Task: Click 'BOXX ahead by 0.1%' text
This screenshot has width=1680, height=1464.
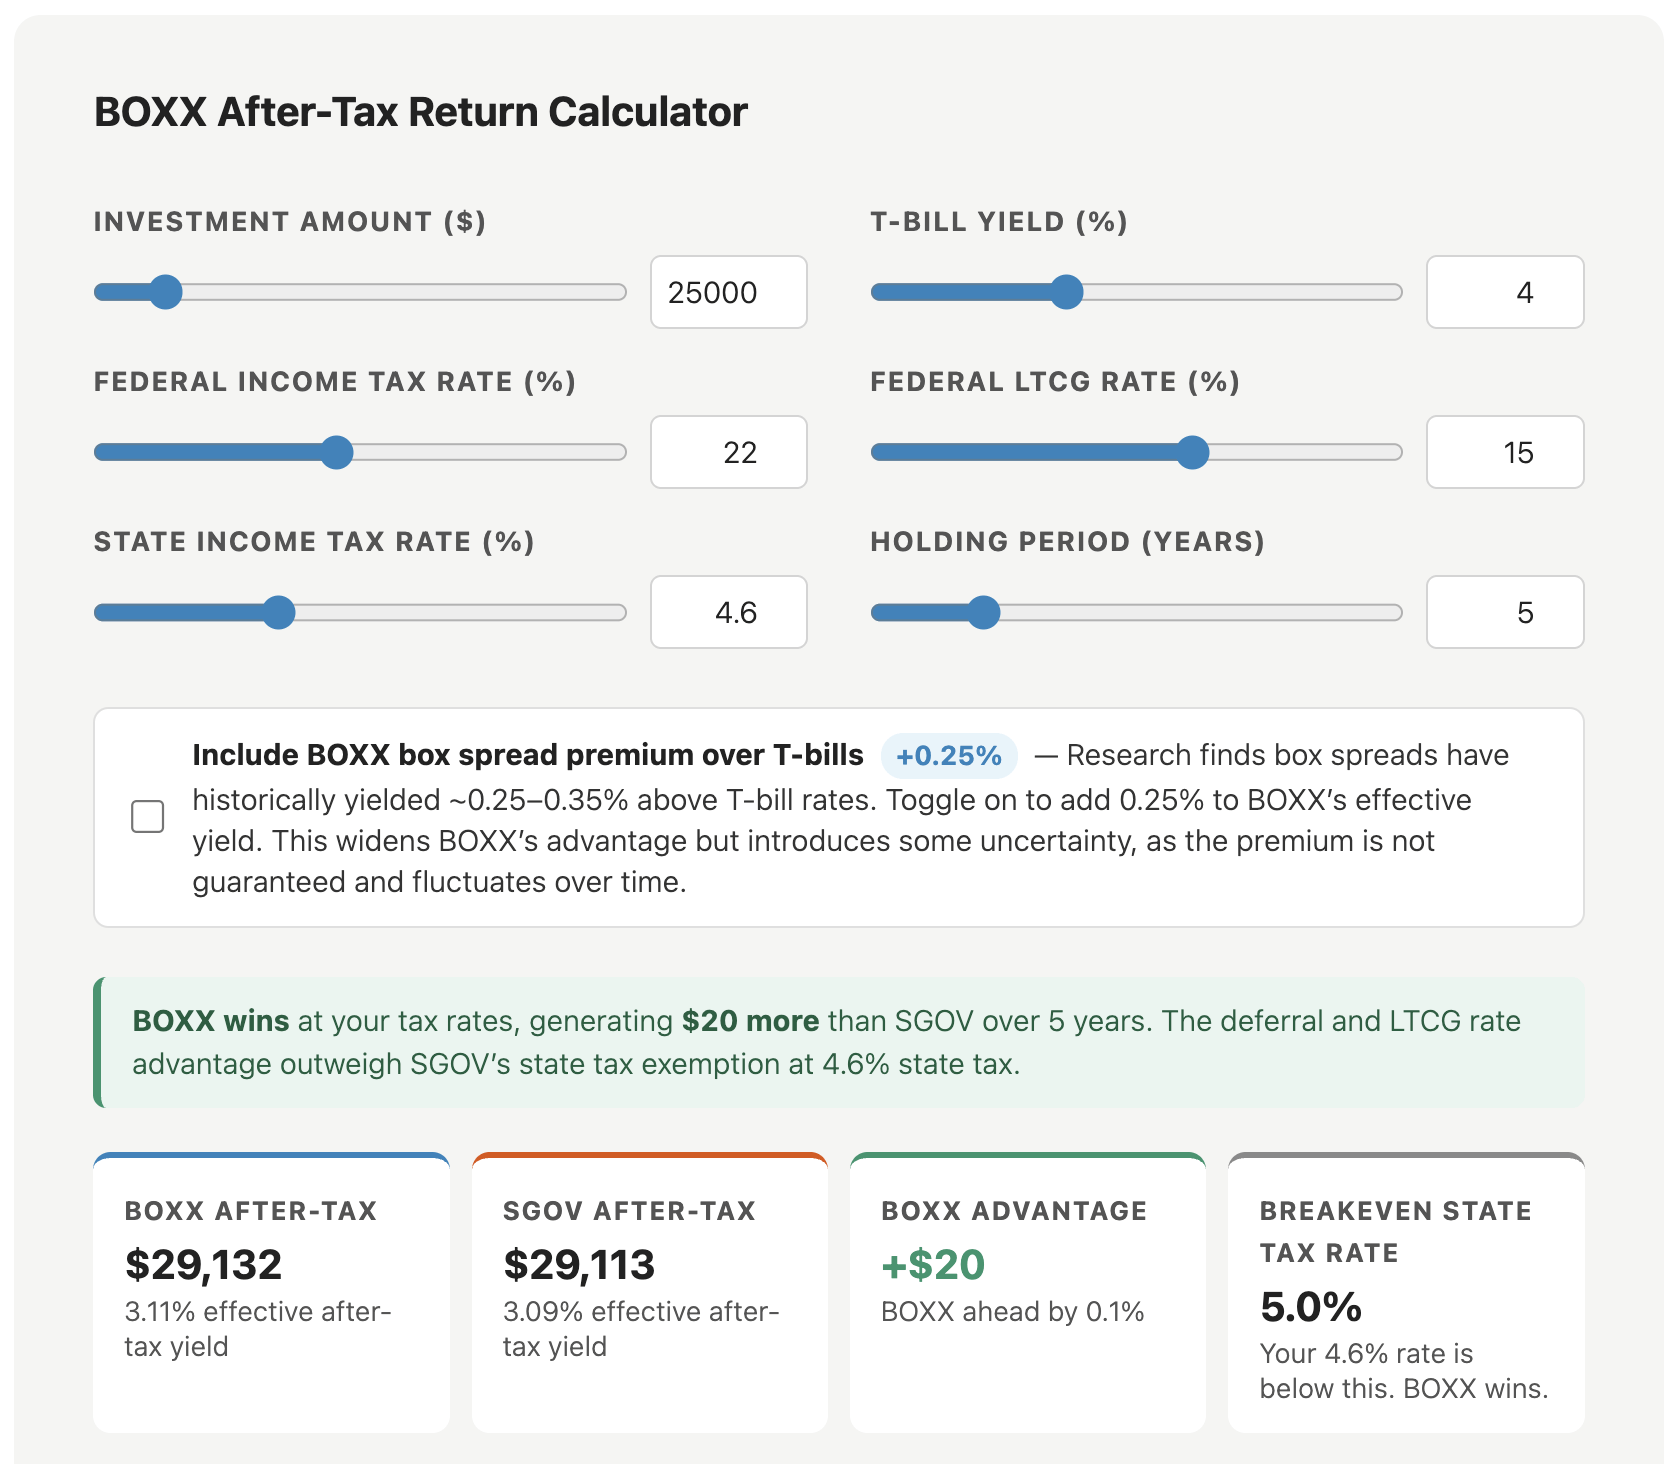Action: (1013, 1311)
